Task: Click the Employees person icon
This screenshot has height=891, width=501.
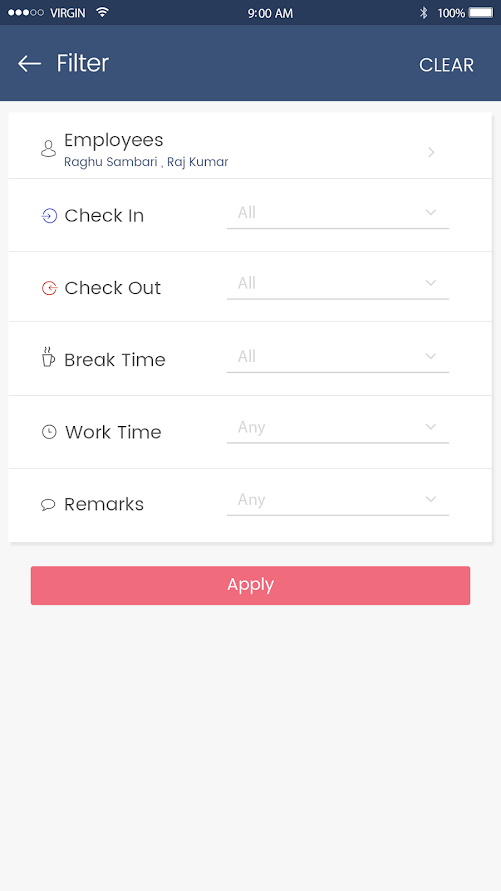Action: pyautogui.click(x=49, y=148)
